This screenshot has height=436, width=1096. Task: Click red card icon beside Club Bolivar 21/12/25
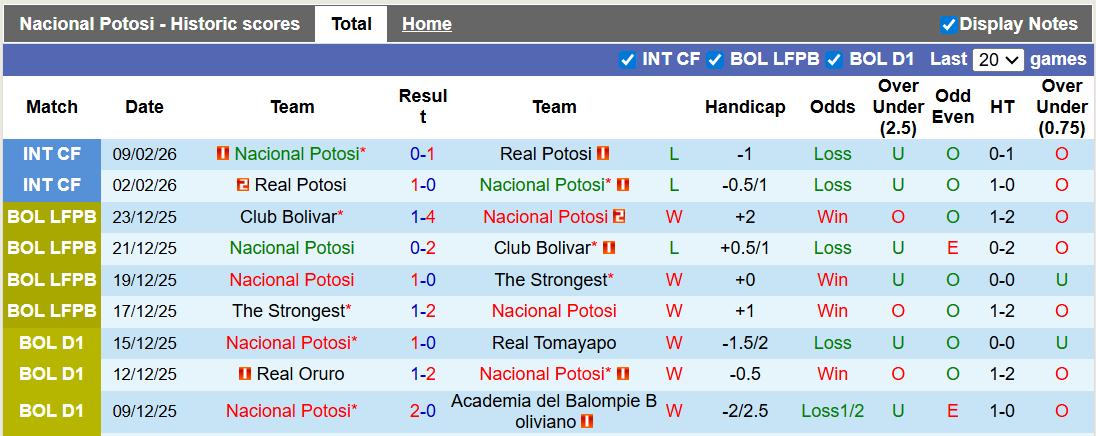coord(609,247)
